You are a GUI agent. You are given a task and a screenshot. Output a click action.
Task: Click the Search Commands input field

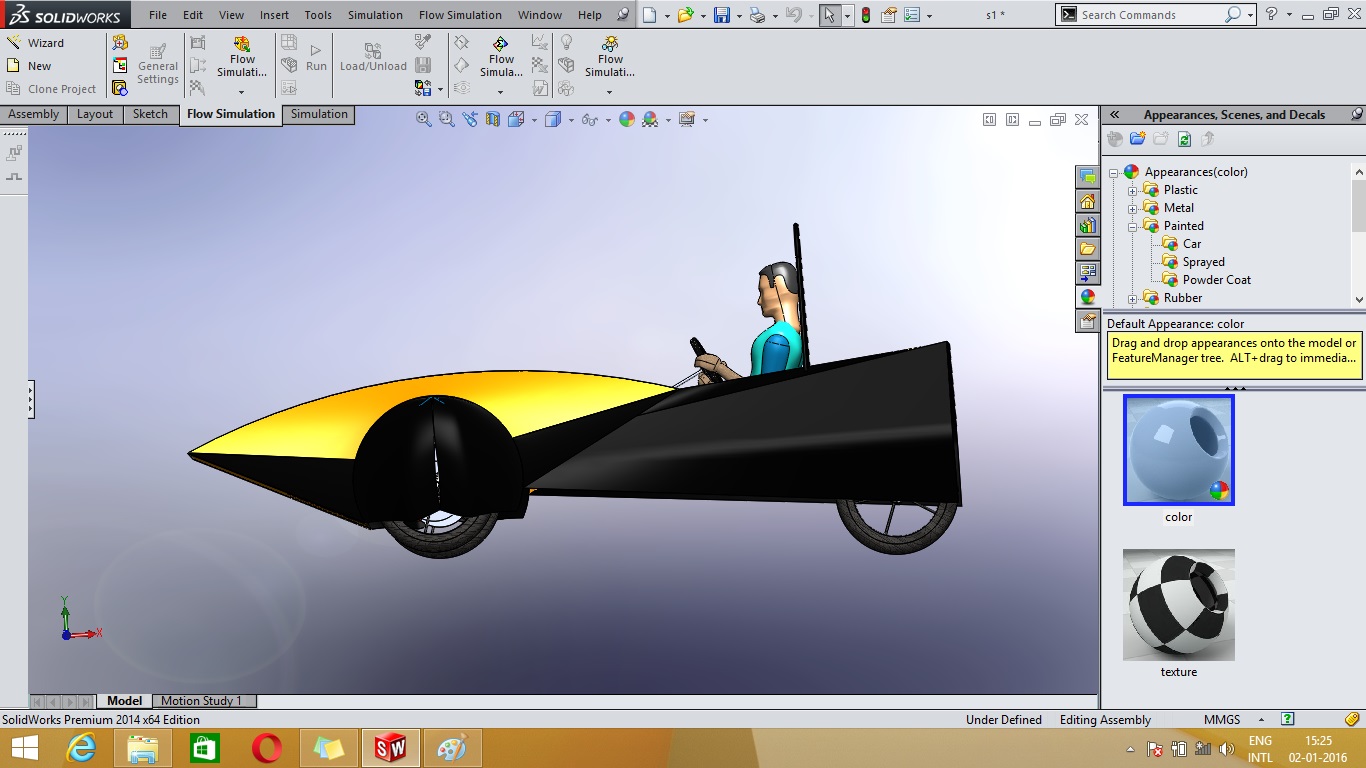point(1150,15)
